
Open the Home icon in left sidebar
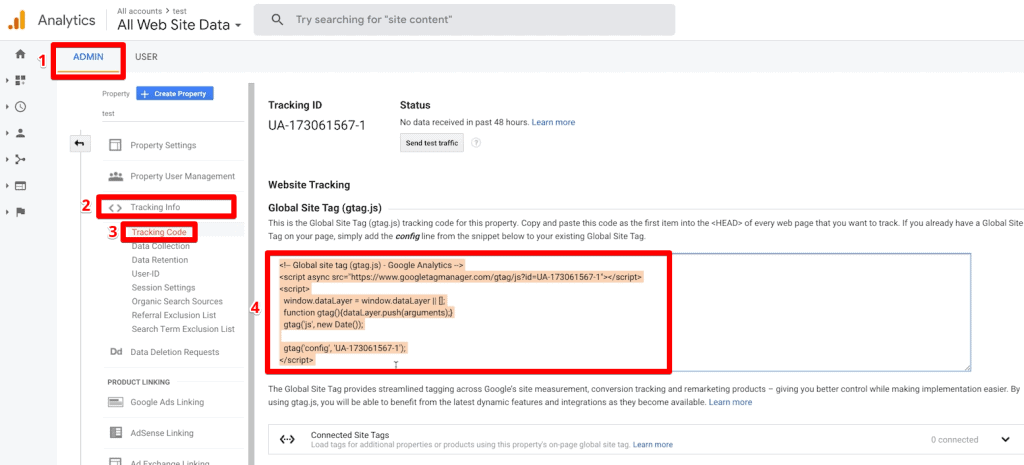tap(20, 54)
